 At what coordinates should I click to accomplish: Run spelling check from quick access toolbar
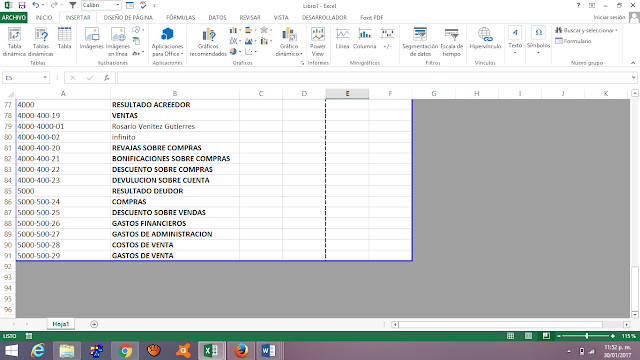pyautogui.click(x=143, y=5)
